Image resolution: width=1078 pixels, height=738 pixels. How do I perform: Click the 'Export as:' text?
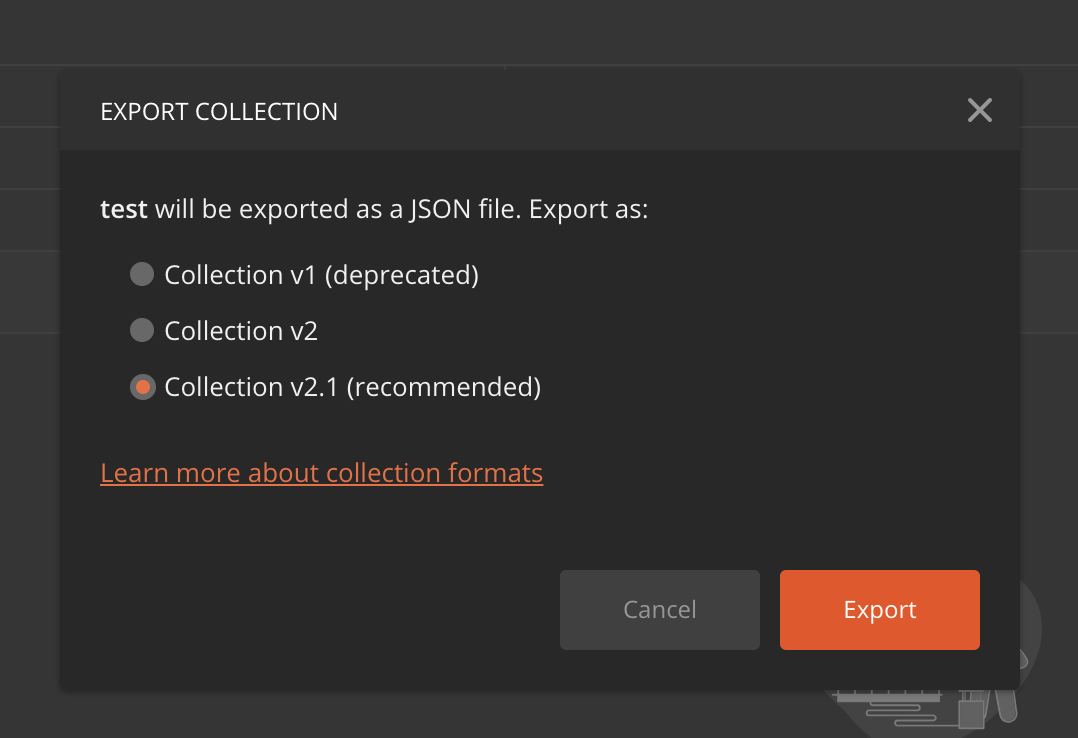(588, 209)
